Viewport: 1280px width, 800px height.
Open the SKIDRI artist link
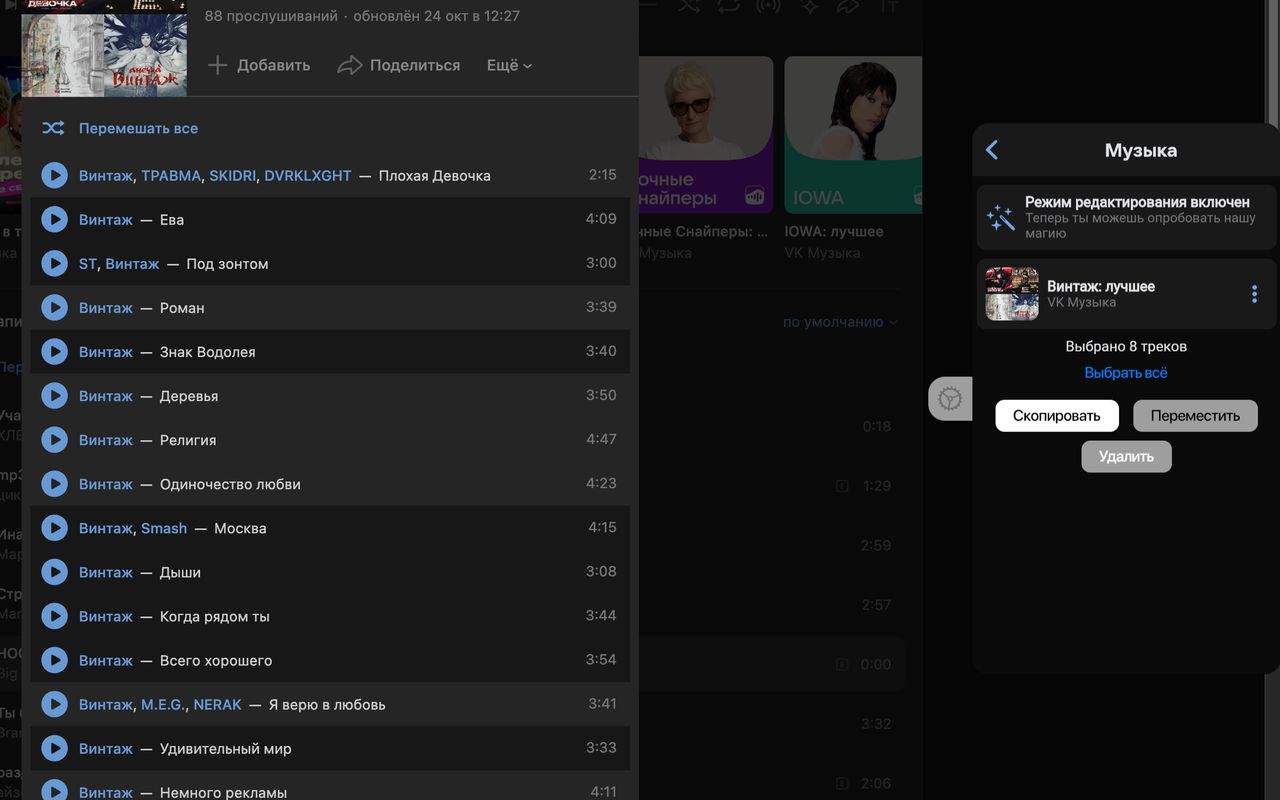tap(233, 176)
